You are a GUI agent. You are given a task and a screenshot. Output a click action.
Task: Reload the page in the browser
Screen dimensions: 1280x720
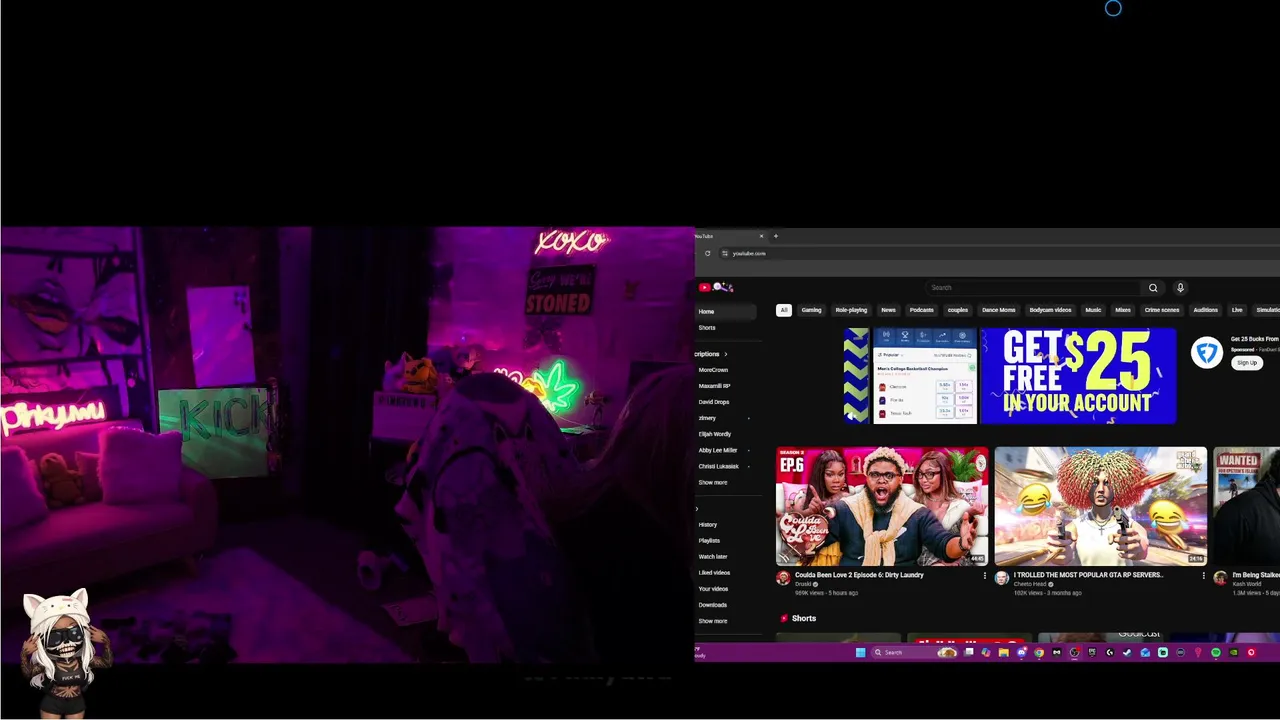[707, 253]
